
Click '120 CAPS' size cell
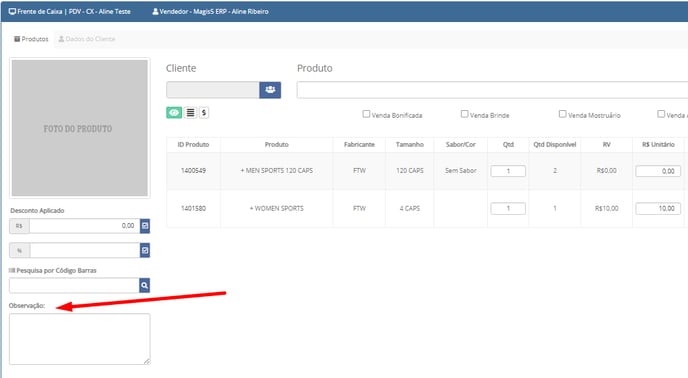coord(410,170)
